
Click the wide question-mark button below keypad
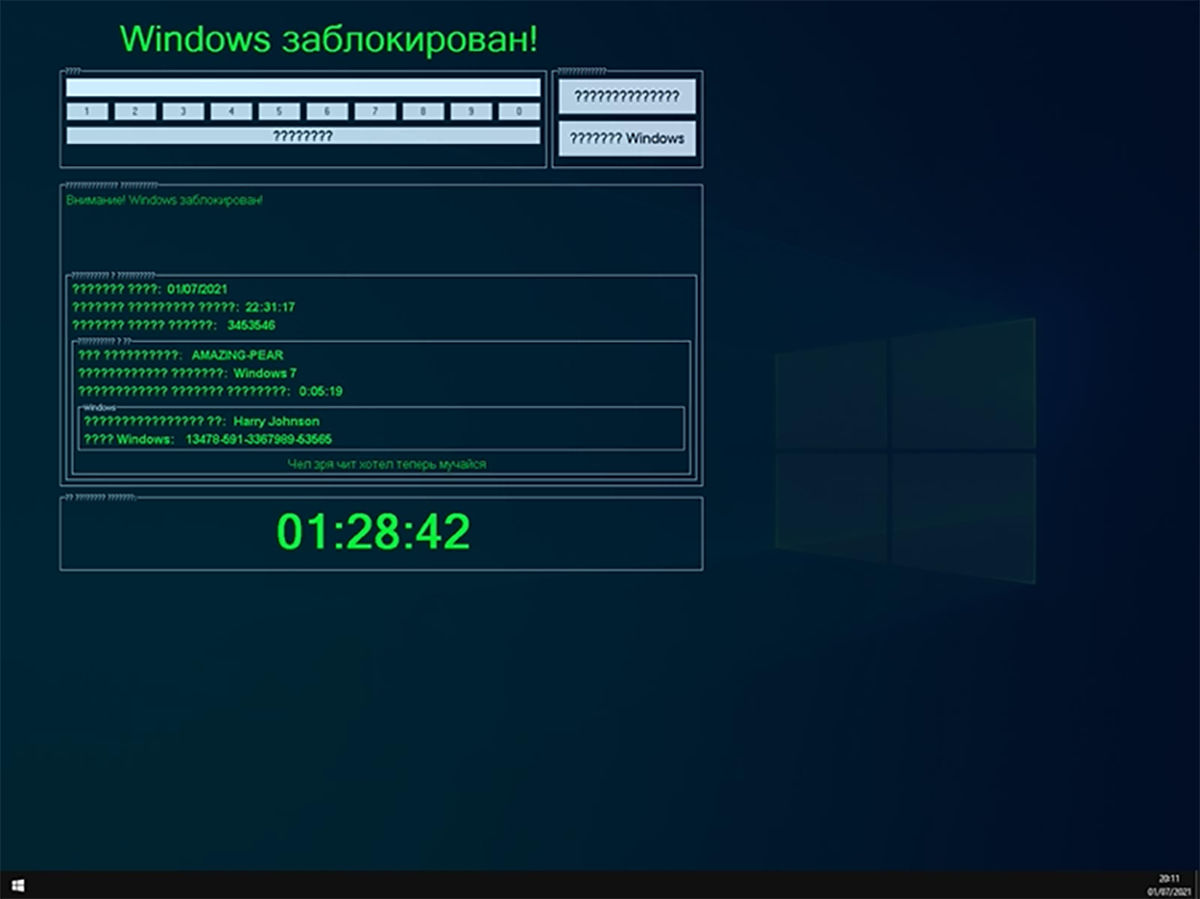pyautogui.click(x=303, y=135)
